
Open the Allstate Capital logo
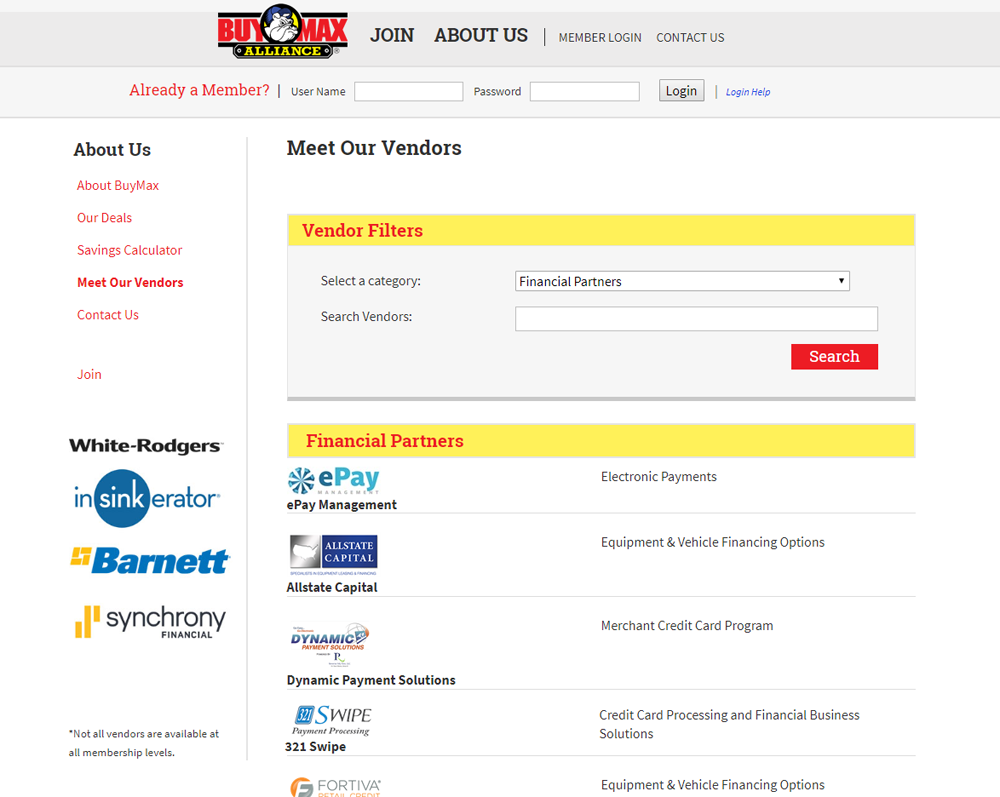[x=333, y=555]
